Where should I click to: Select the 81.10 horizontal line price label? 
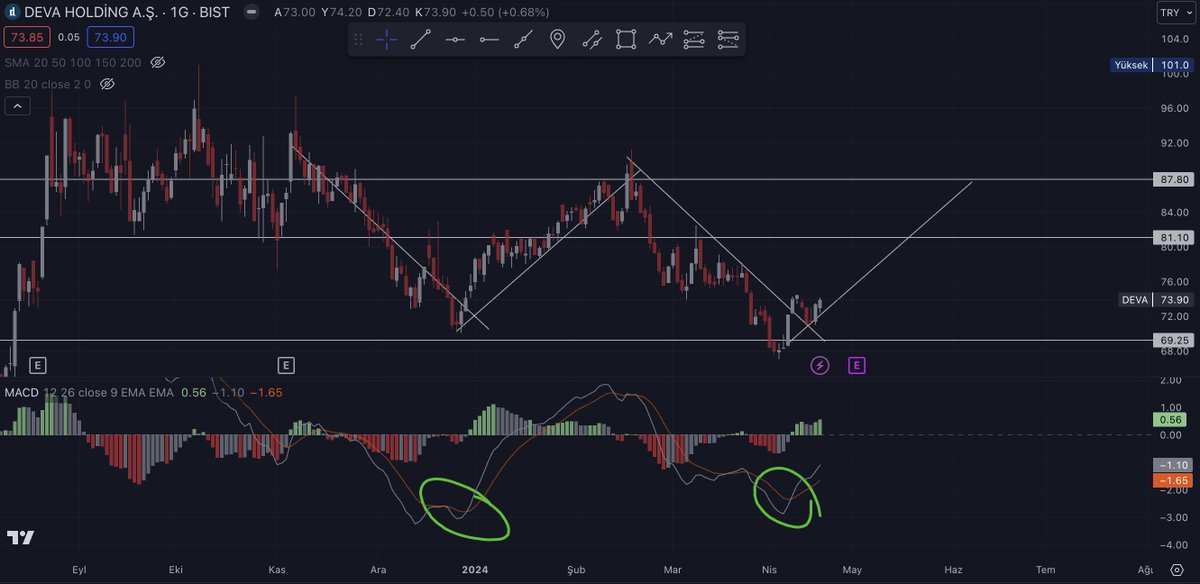[x=1175, y=237]
